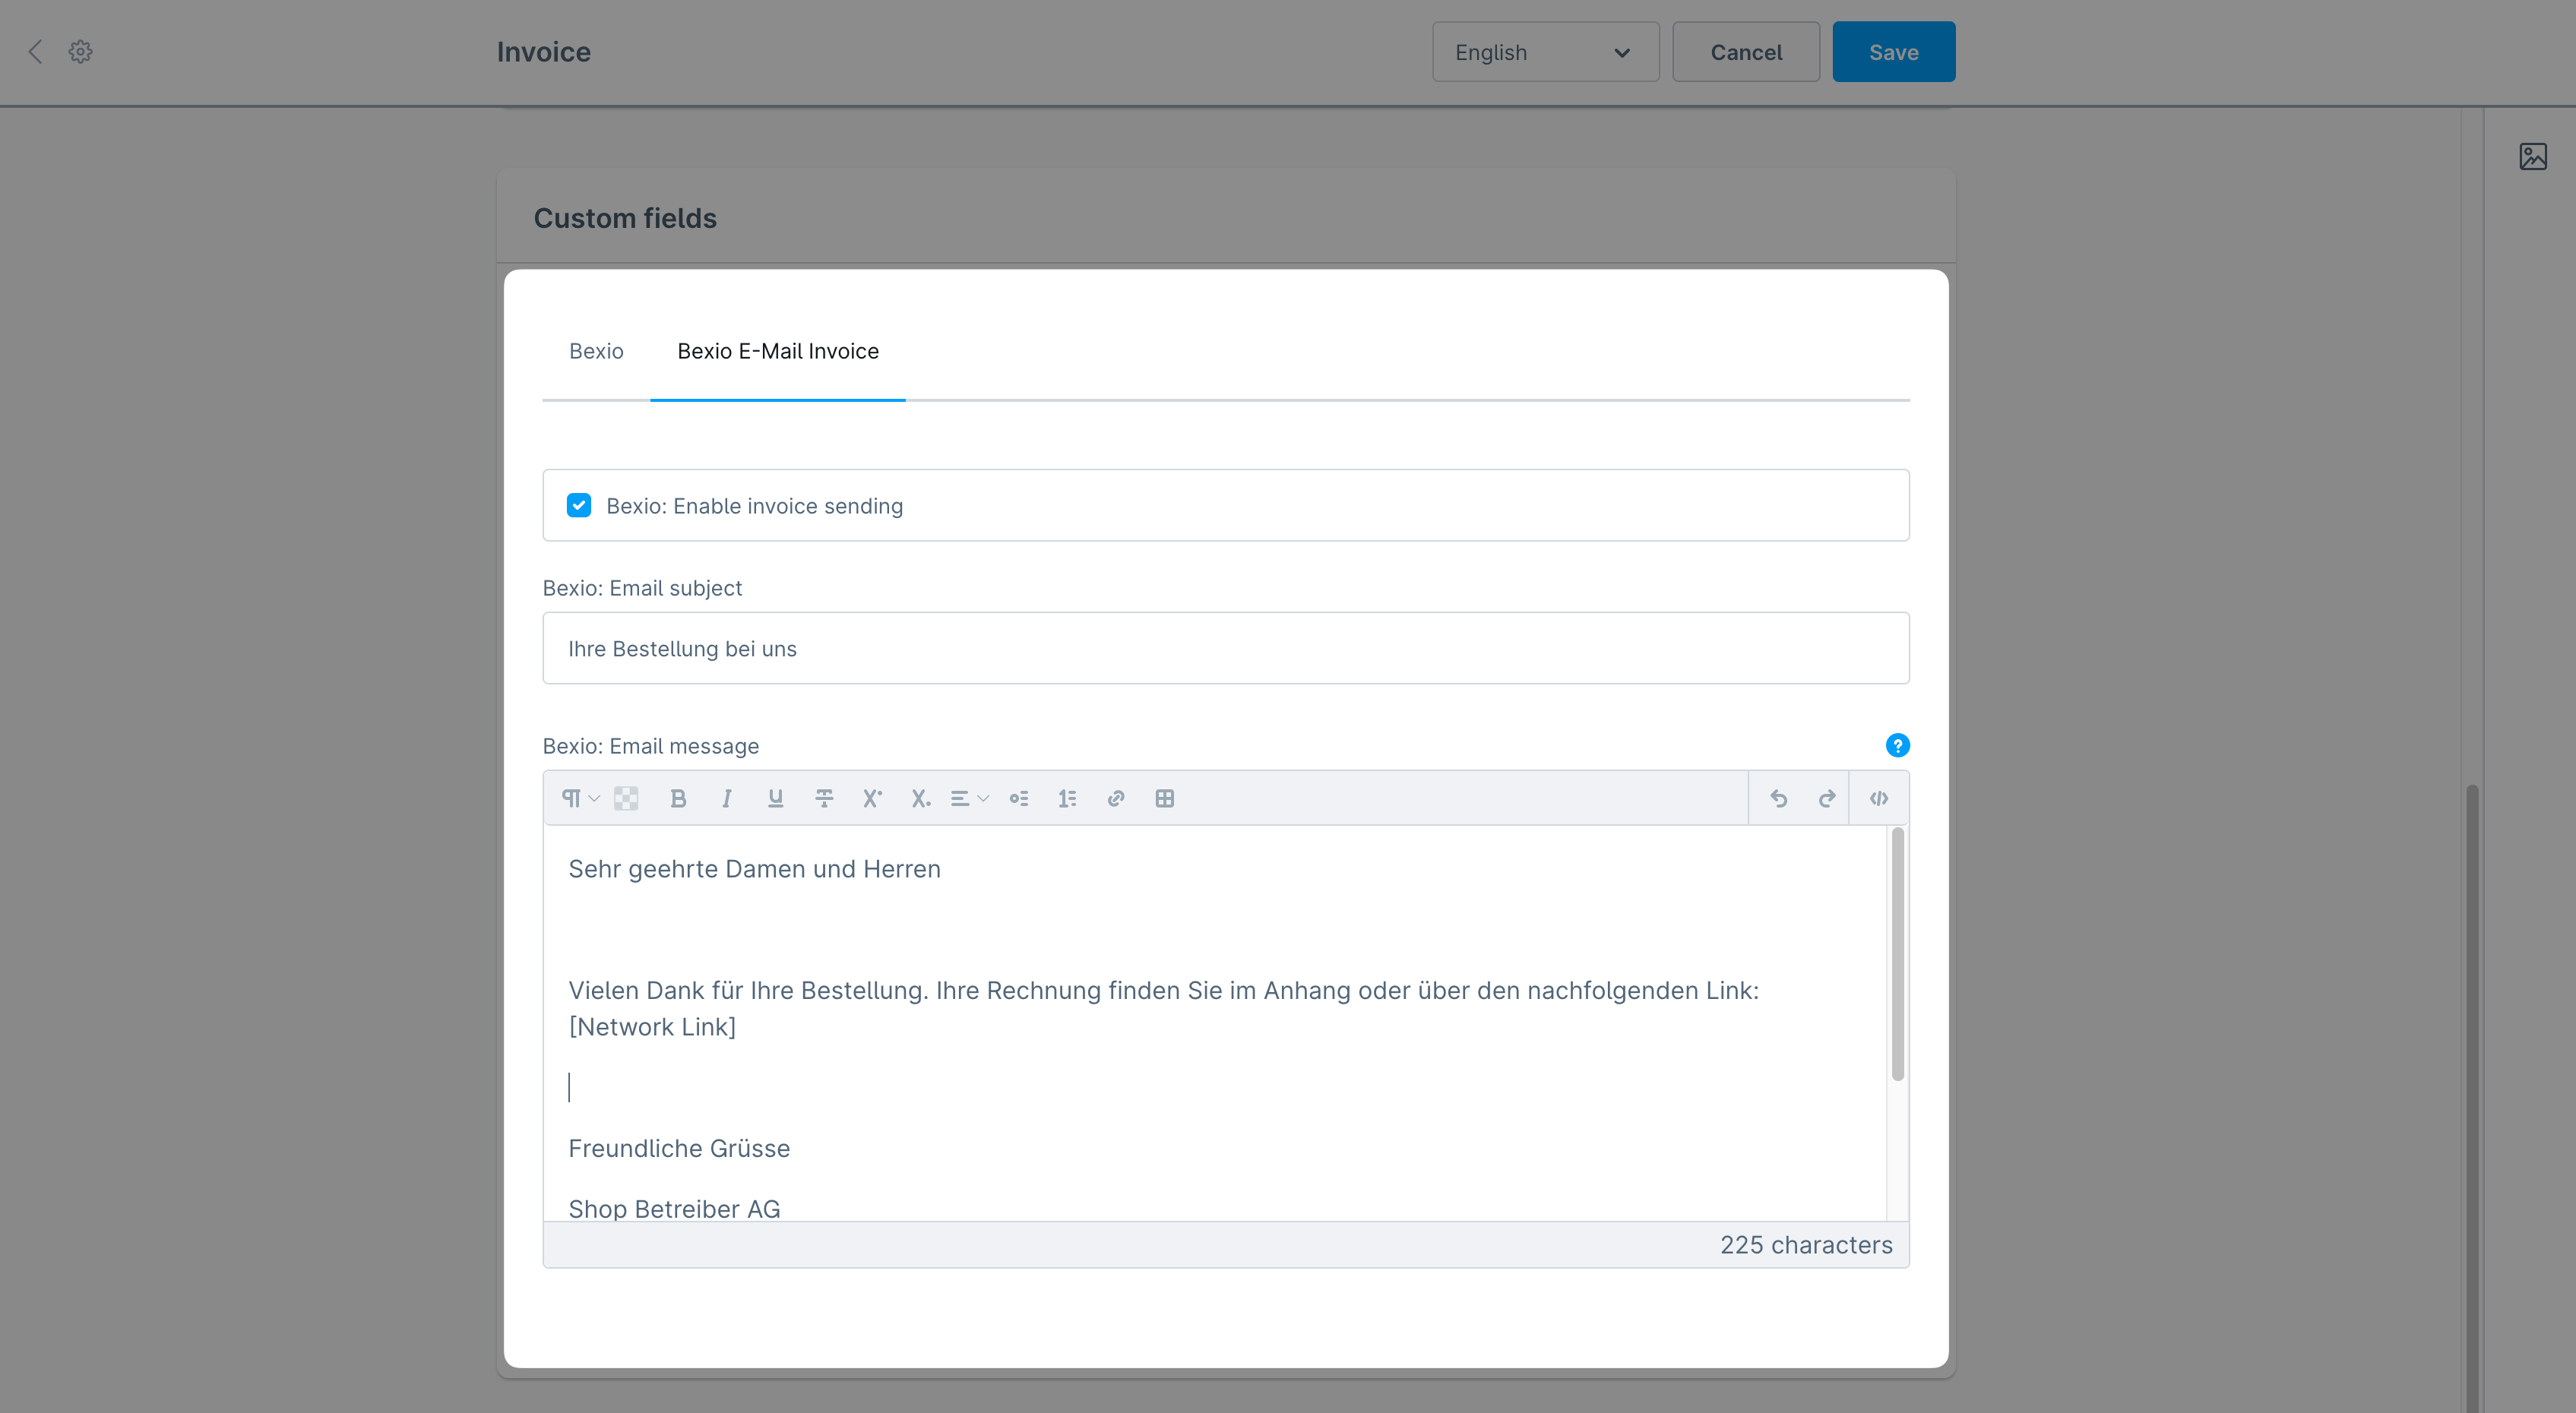Enable the Bexio invoice sending checkbox

click(579, 505)
